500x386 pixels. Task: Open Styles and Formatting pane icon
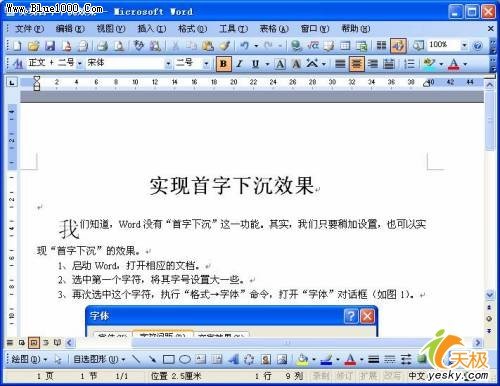[x=17, y=63]
